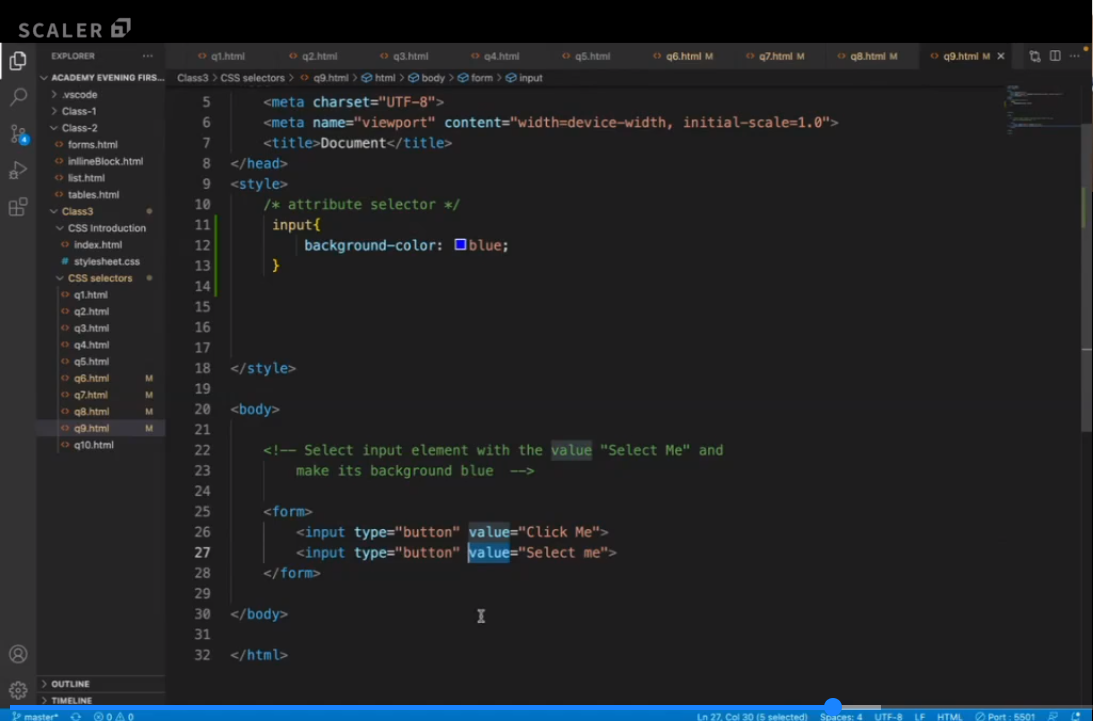Click the master branch in status bar
This screenshot has height=721, width=1093.
[x=36, y=716]
